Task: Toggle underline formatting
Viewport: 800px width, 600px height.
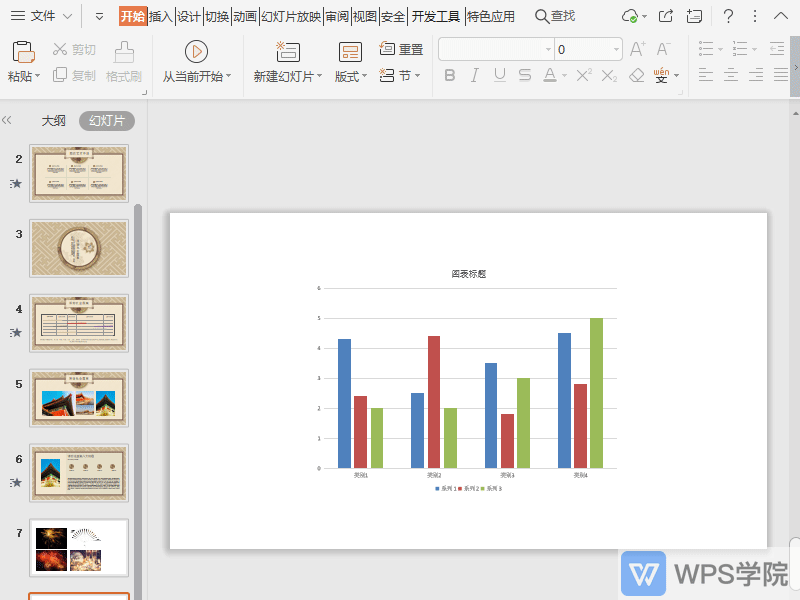Action: point(499,76)
